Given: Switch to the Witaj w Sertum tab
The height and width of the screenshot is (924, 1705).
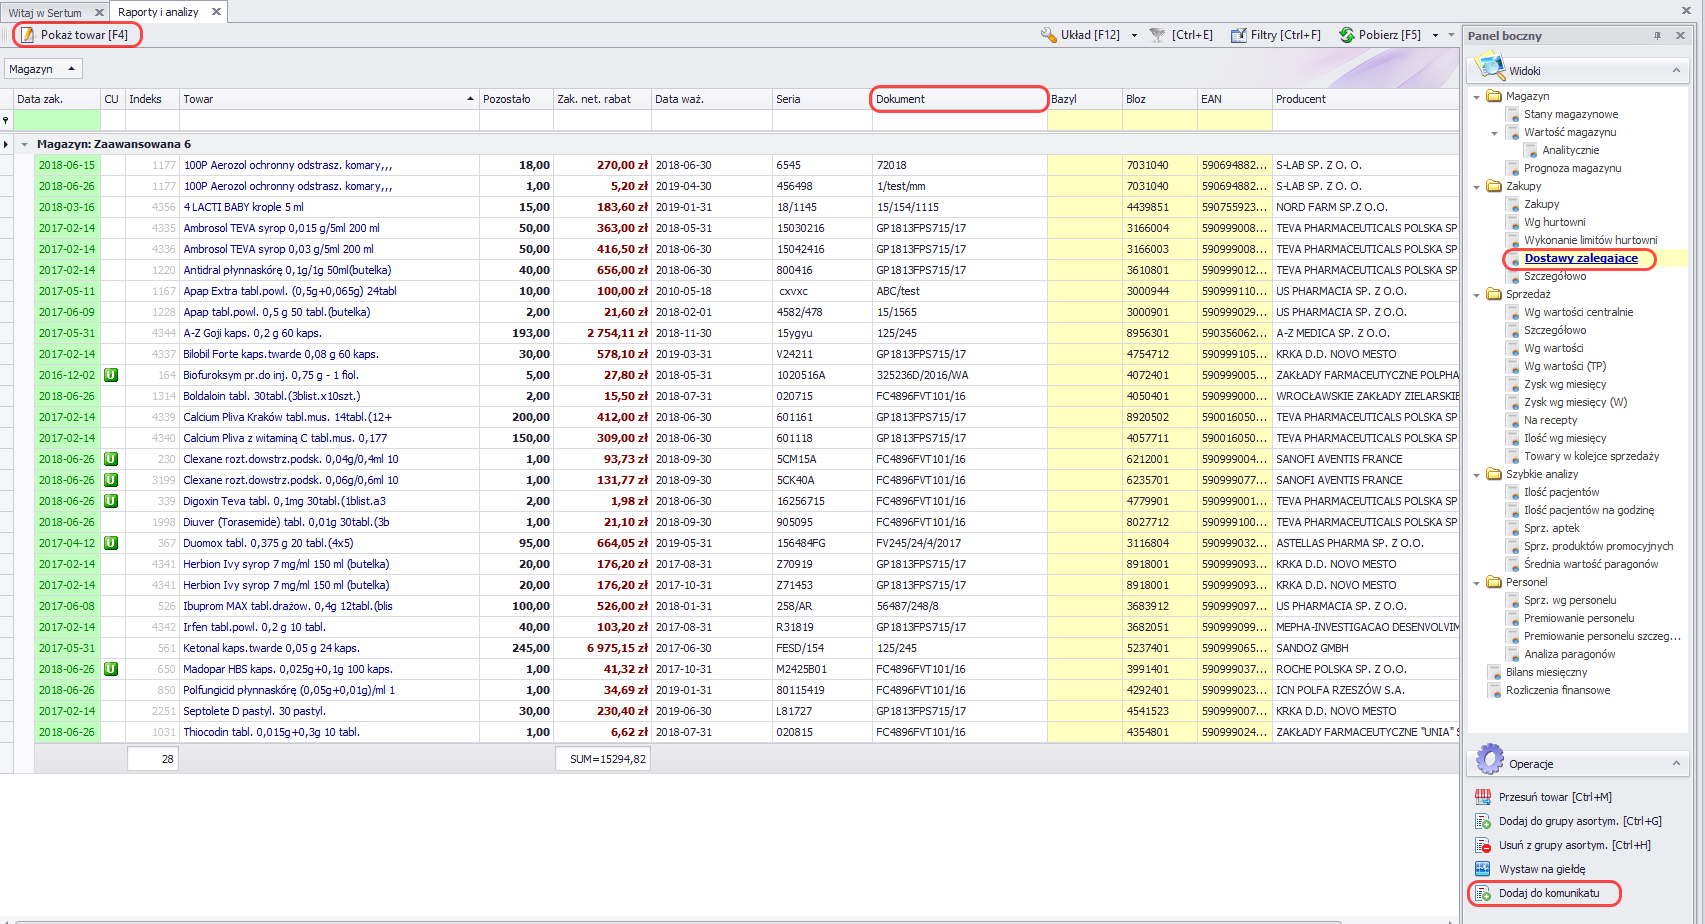Looking at the screenshot, I should coord(46,12).
